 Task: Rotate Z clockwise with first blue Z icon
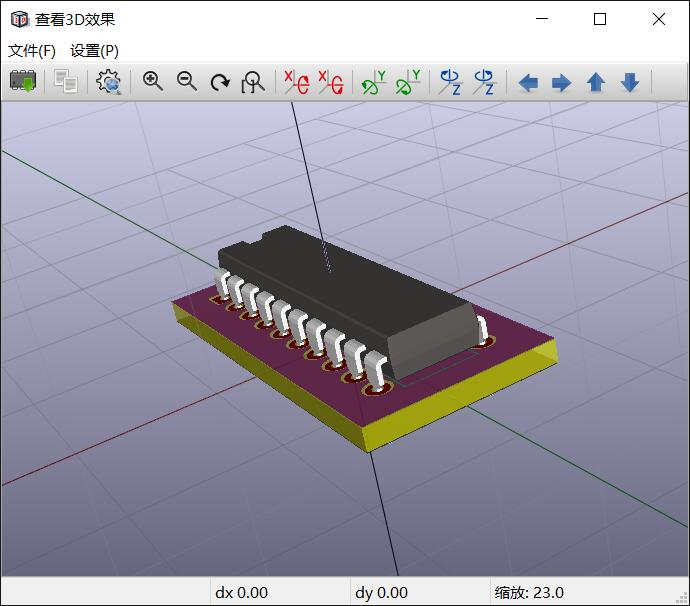coord(451,82)
